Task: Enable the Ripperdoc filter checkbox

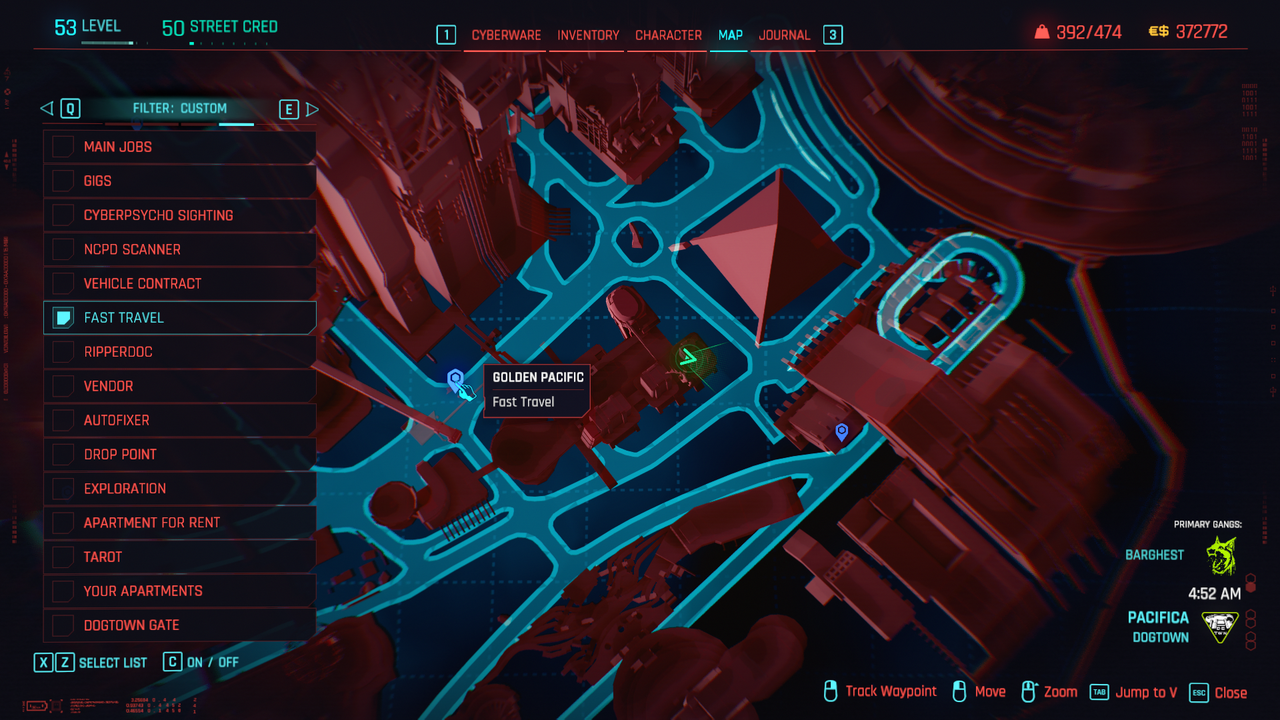Action: point(63,352)
